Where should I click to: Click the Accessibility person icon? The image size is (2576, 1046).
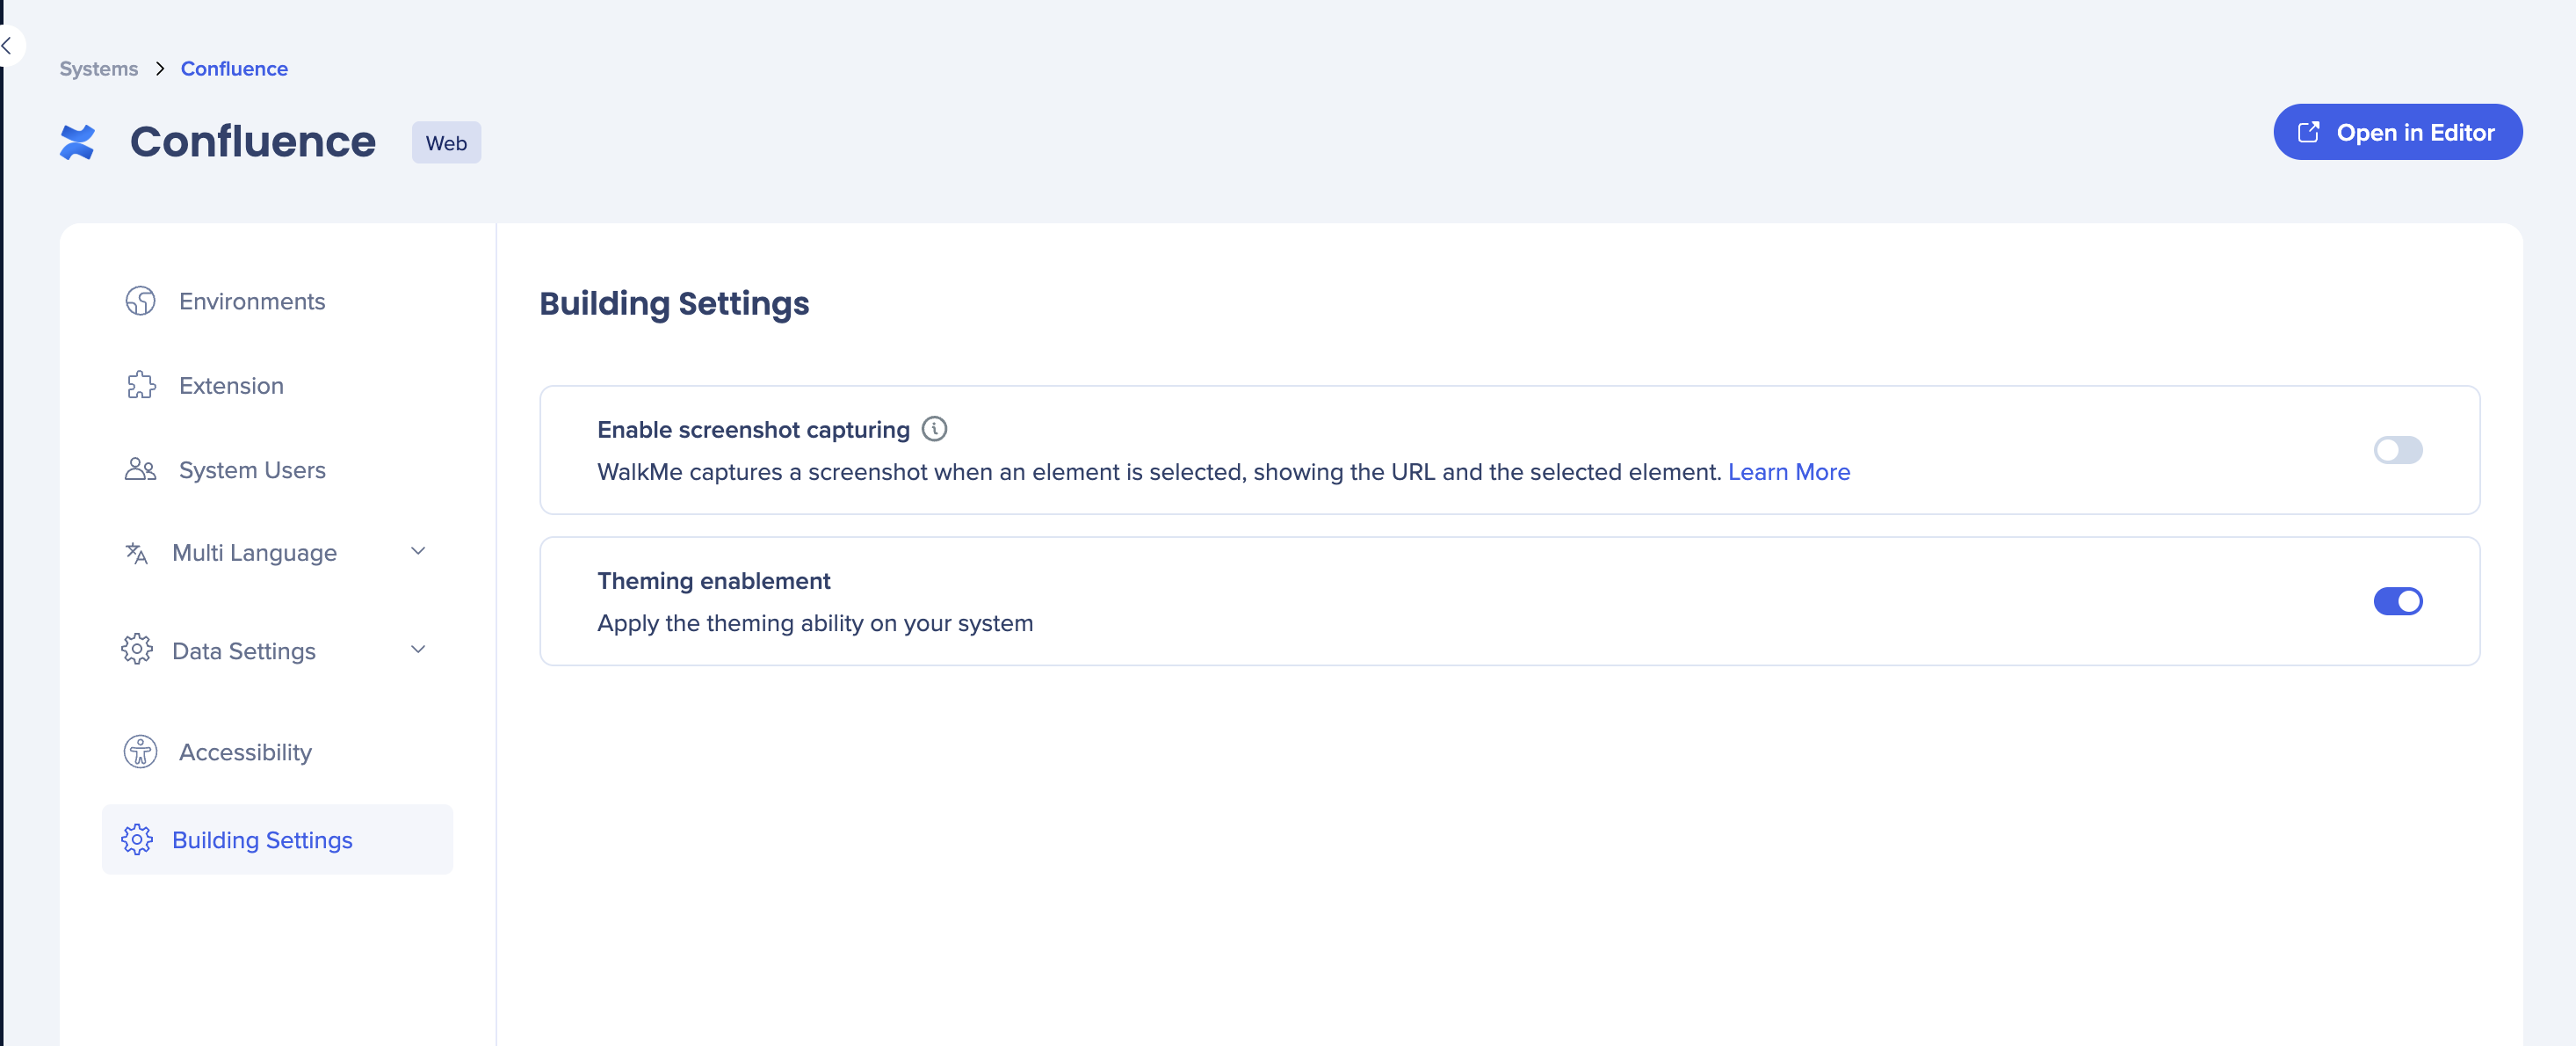140,751
